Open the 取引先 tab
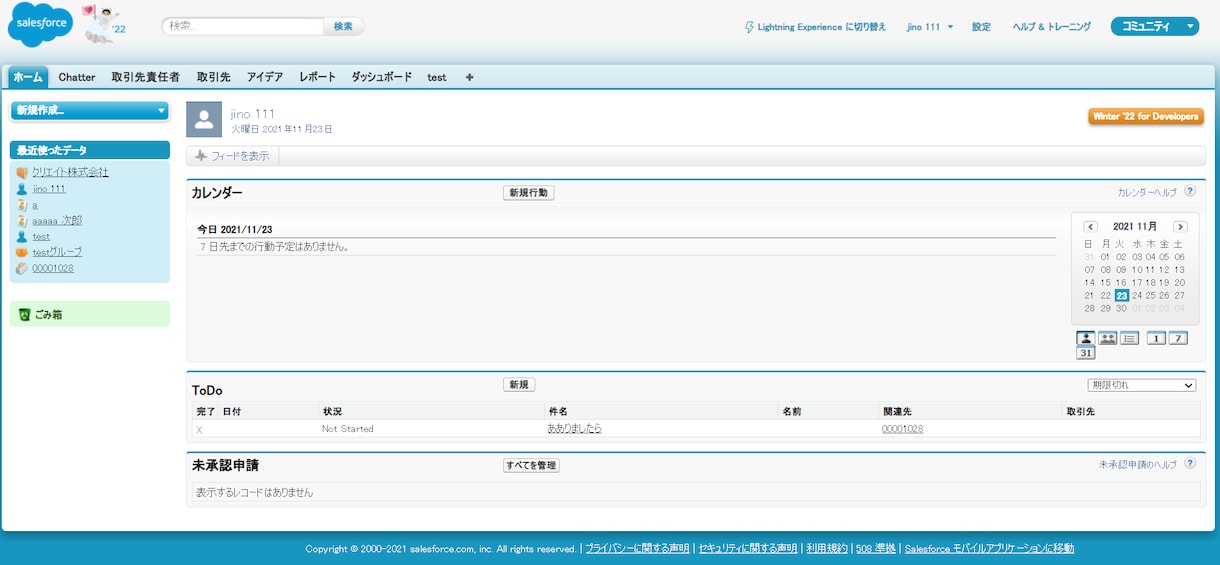The image size is (1220, 565). coord(214,77)
